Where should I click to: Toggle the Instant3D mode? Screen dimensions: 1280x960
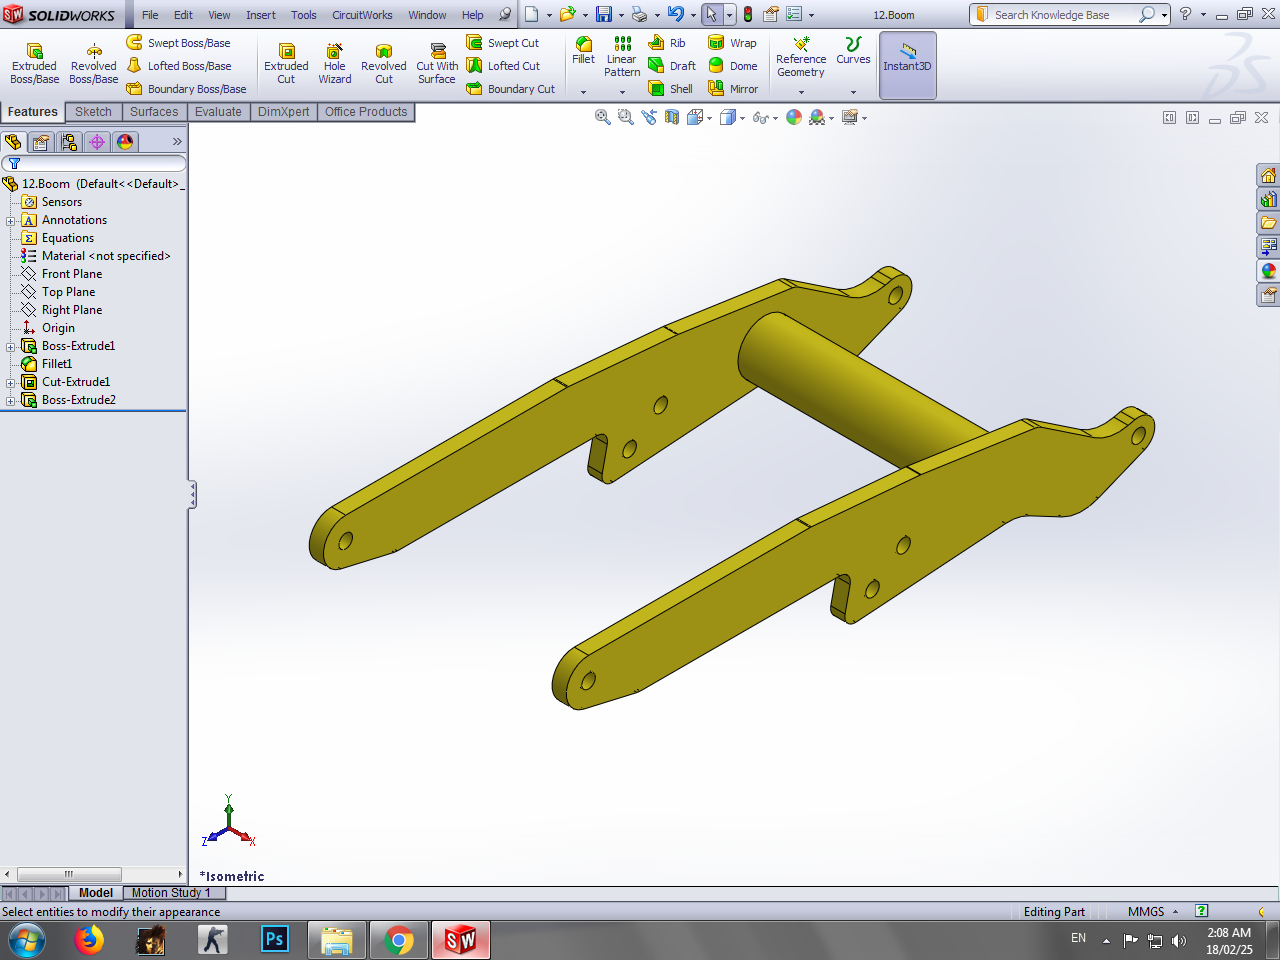(907, 65)
